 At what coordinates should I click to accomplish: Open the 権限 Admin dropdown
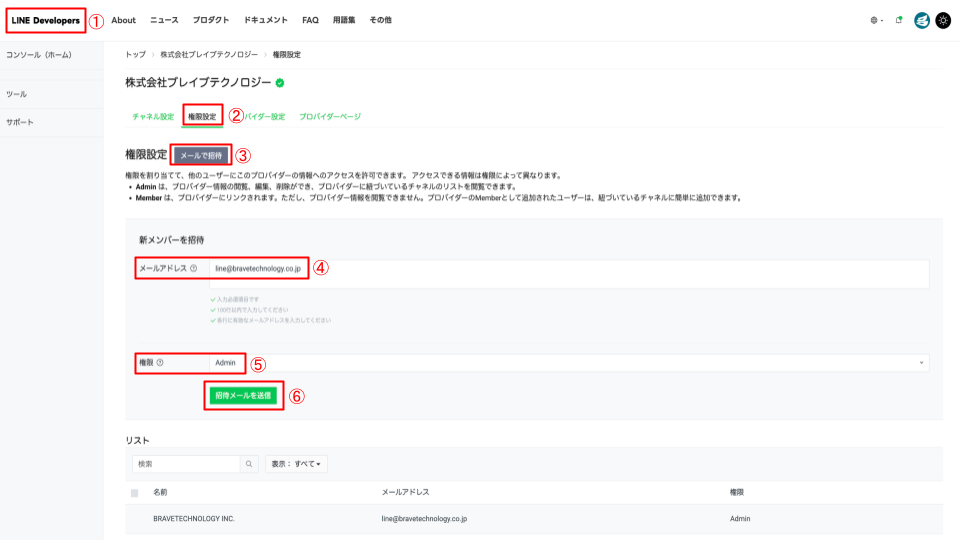coord(569,363)
